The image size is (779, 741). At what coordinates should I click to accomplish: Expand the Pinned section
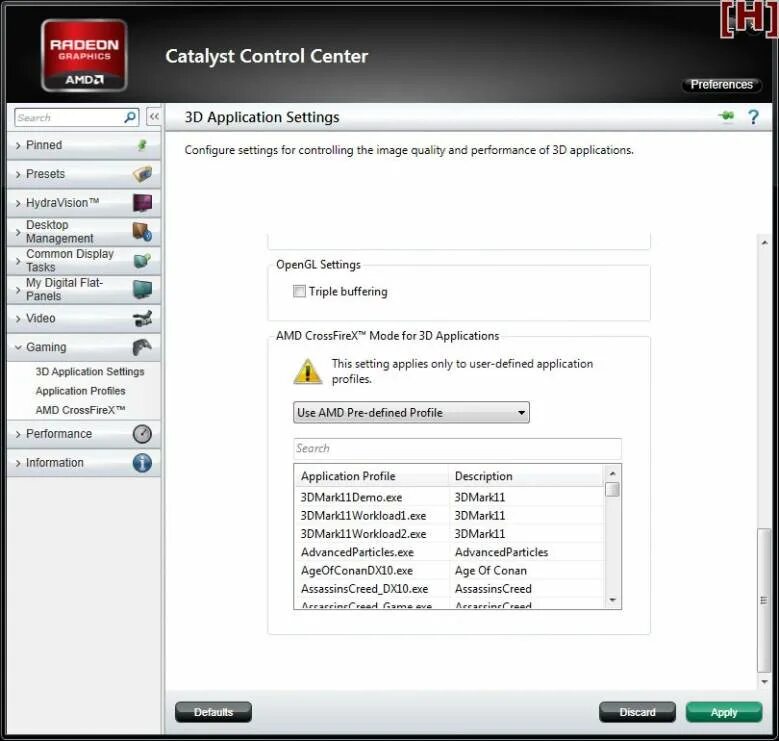(x=83, y=145)
